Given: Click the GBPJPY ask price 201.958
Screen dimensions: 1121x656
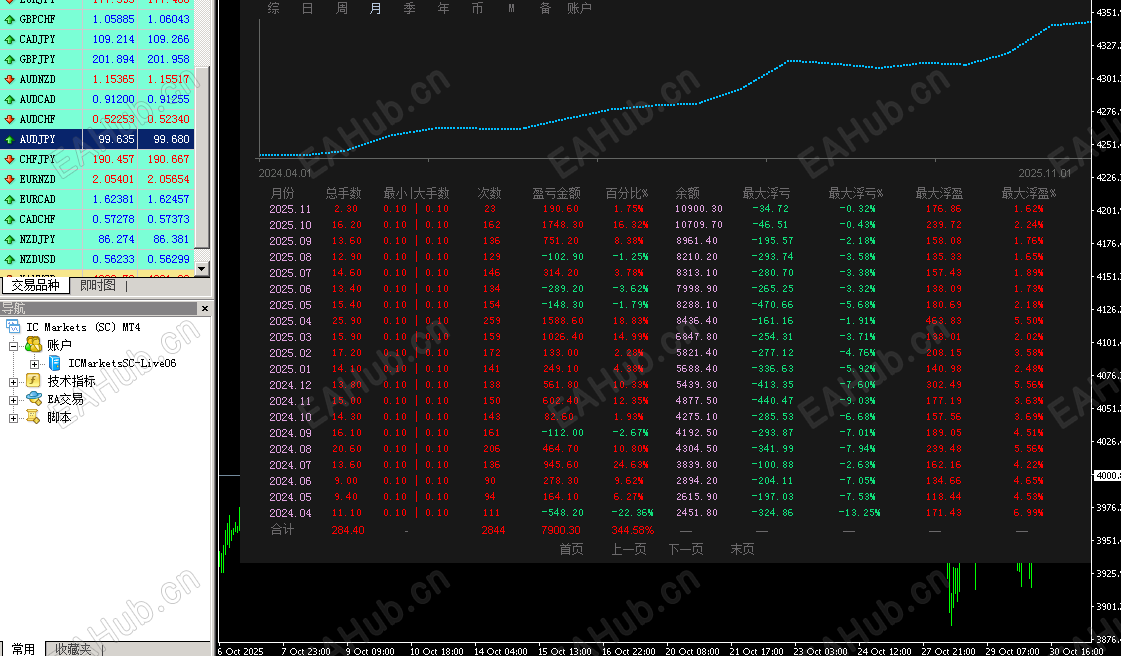Looking at the screenshot, I should click(168, 59).
